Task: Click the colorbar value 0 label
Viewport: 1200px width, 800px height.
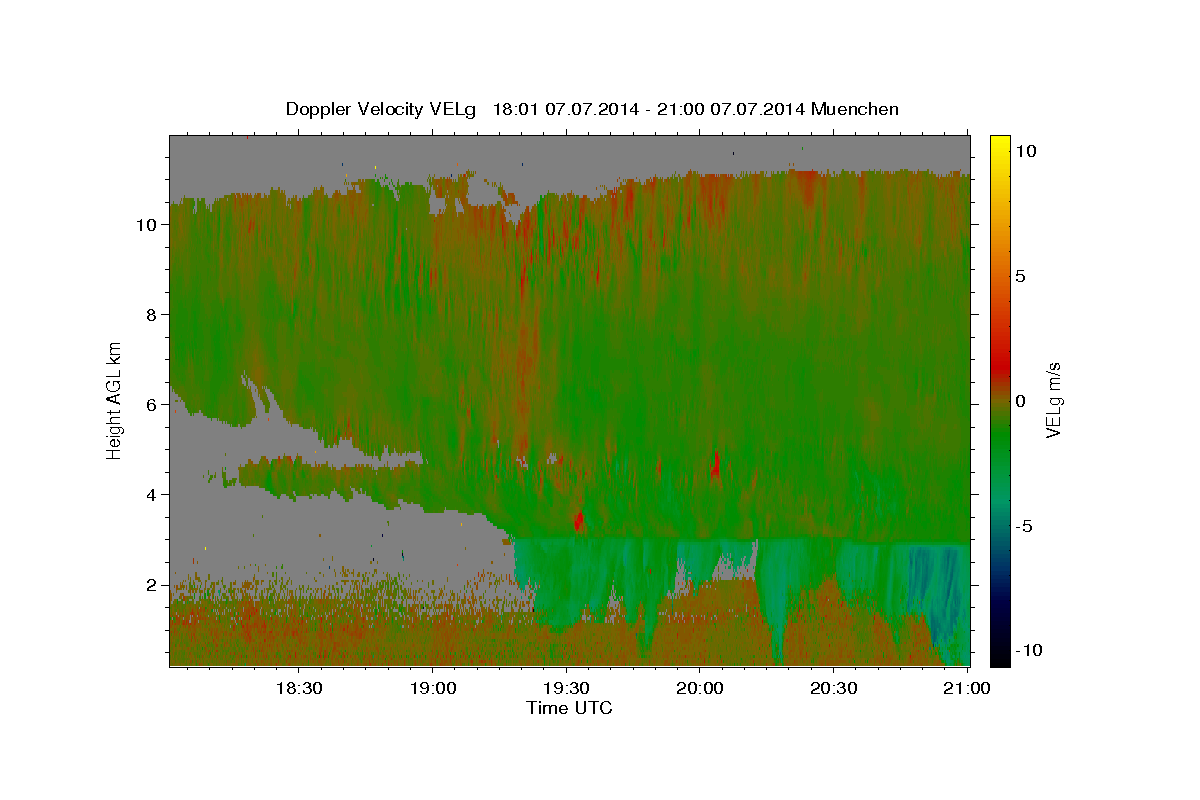Action: [x=1020, y=401]
